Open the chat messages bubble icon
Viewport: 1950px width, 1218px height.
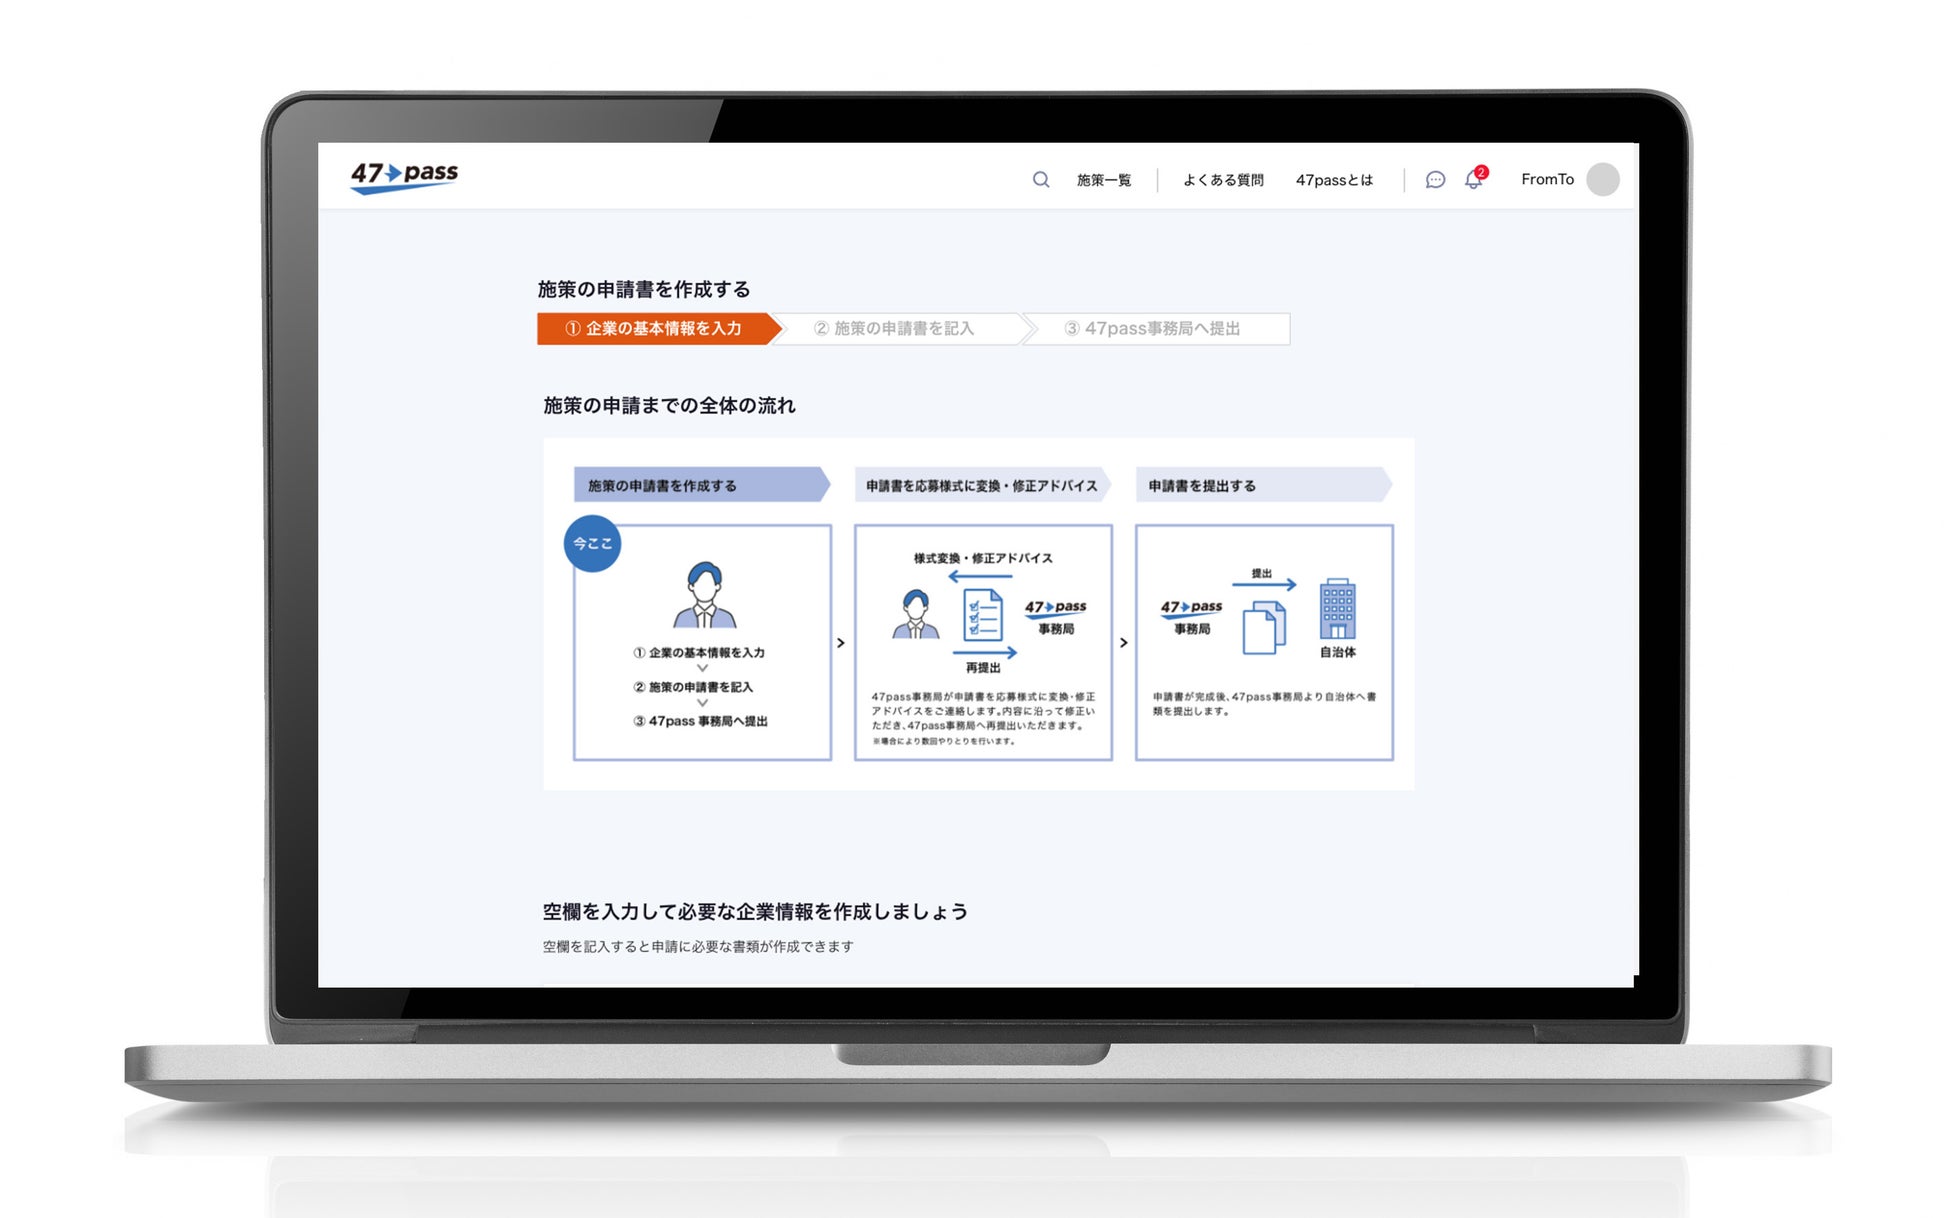pyautogui.click(x=1435, y=180)
